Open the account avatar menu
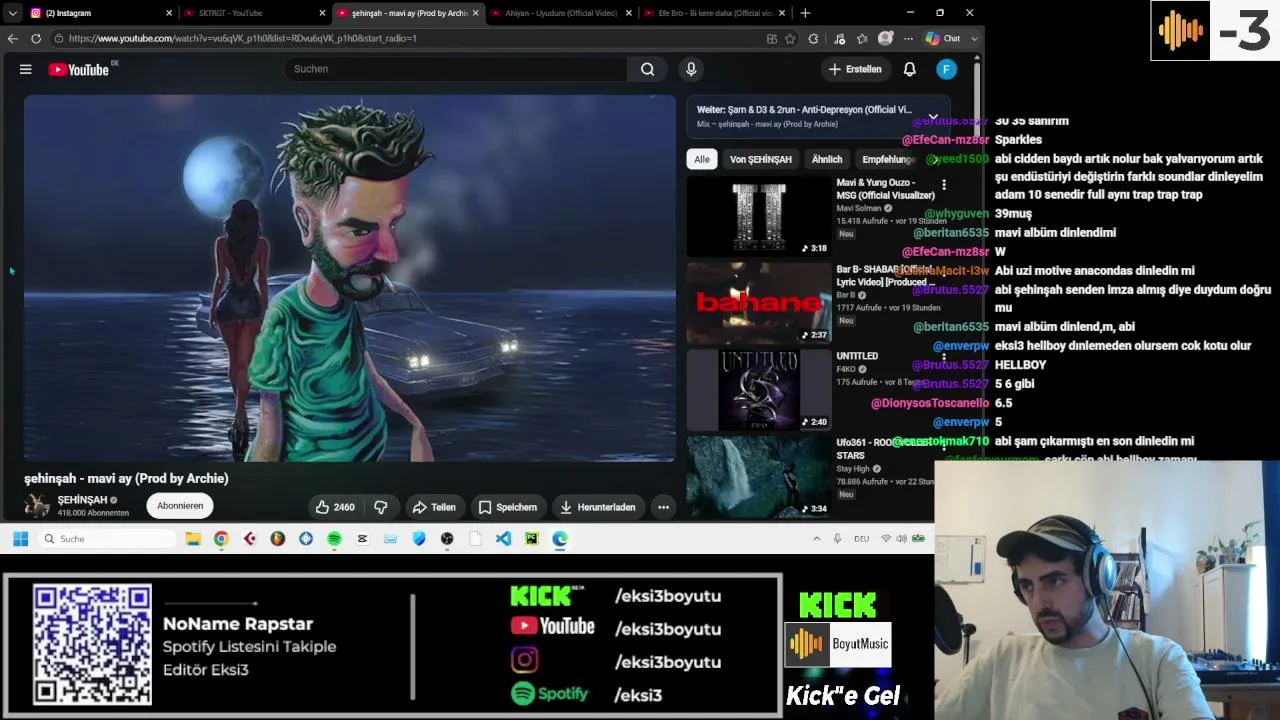The image size is (1280, 720). tap(946, 69)
